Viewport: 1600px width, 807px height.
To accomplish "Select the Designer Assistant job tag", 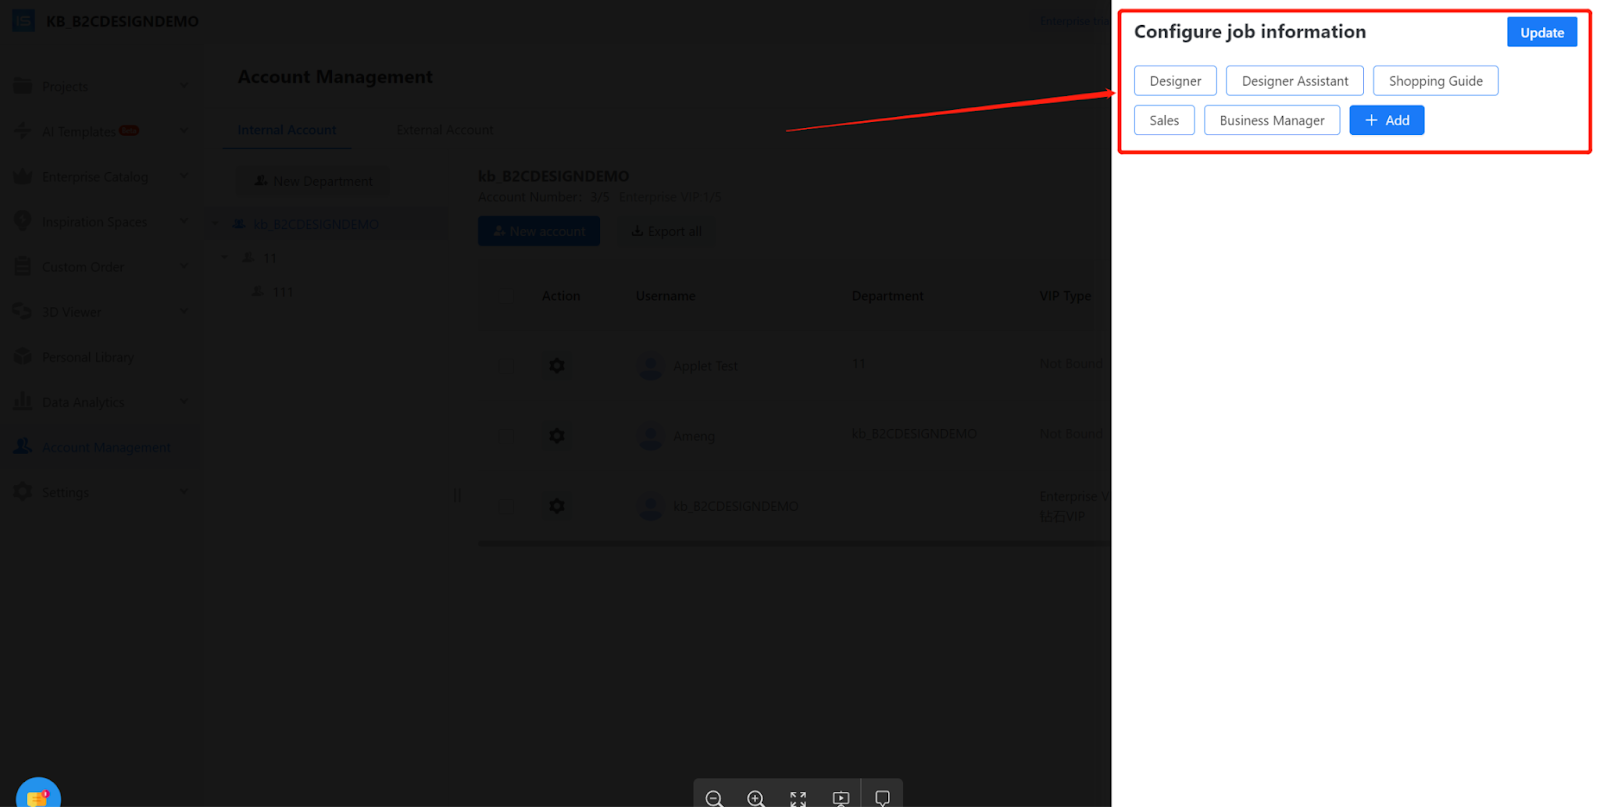I will [x=1294, y=81].
